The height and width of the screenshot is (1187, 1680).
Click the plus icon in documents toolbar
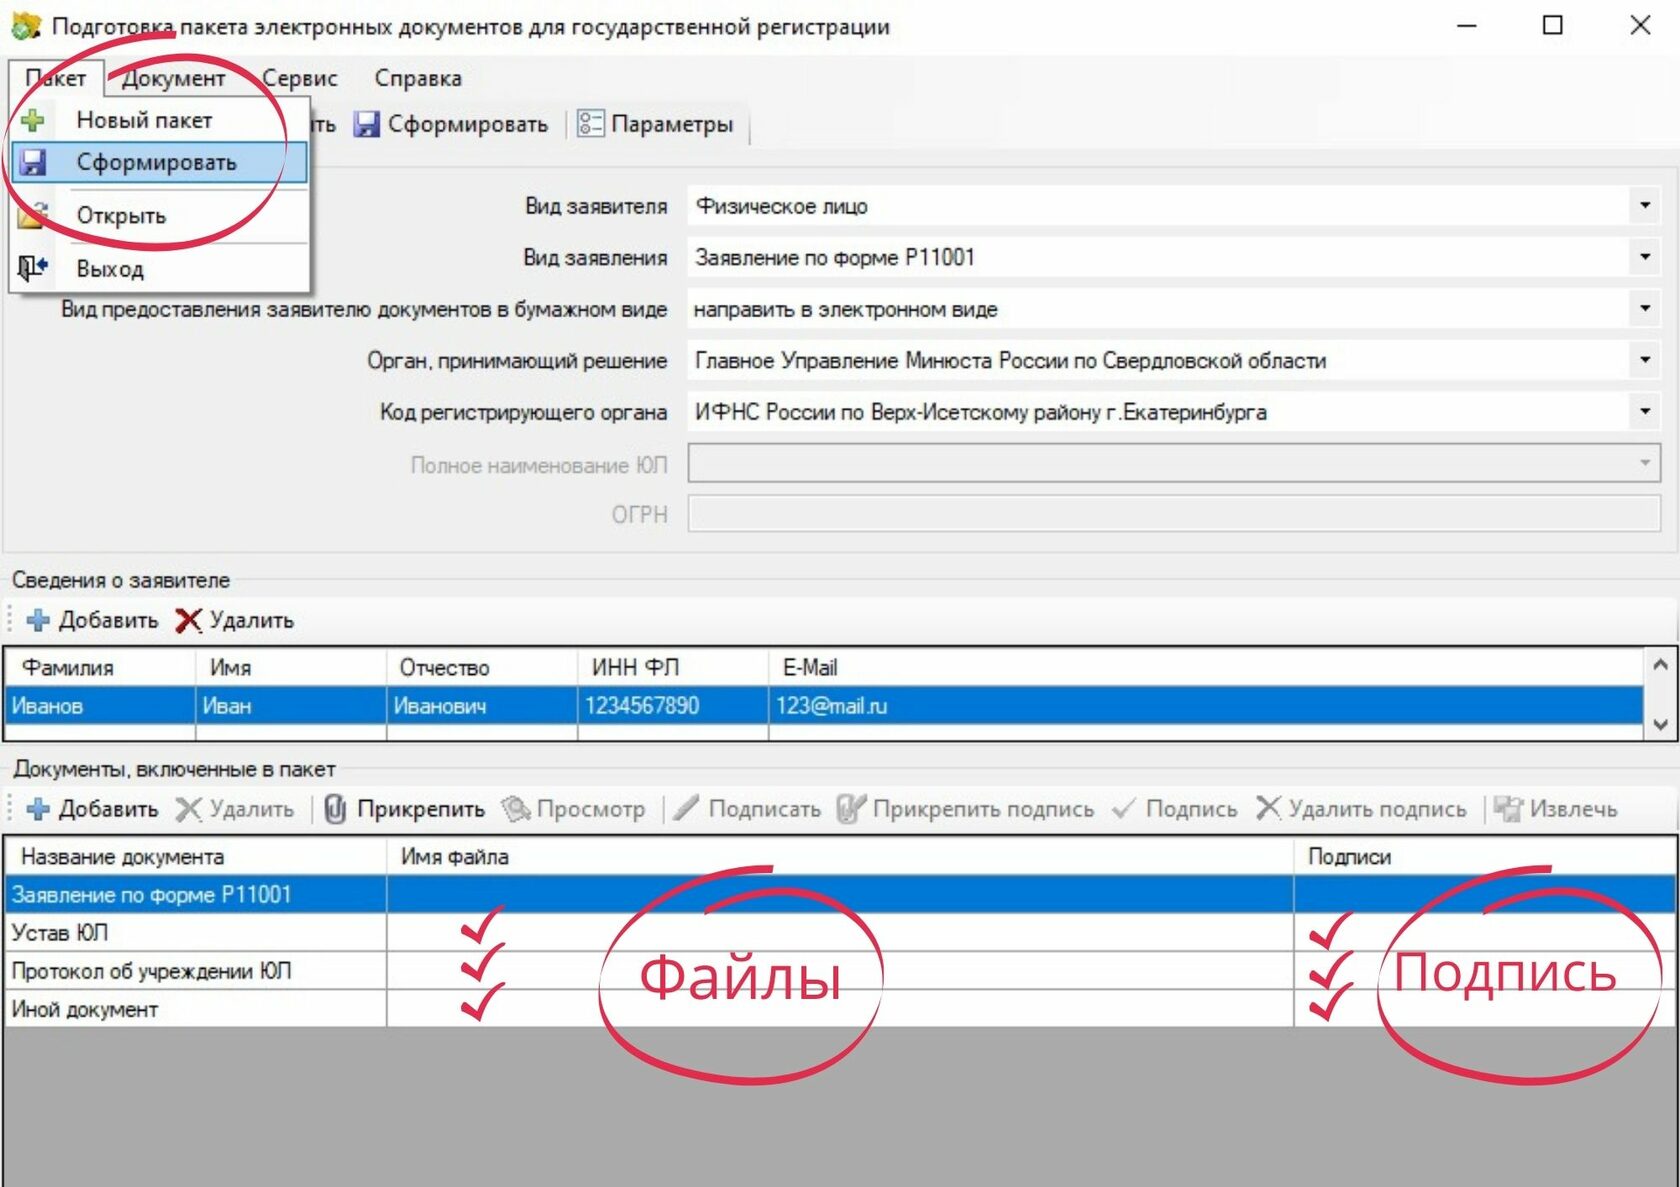coord(38,809)
